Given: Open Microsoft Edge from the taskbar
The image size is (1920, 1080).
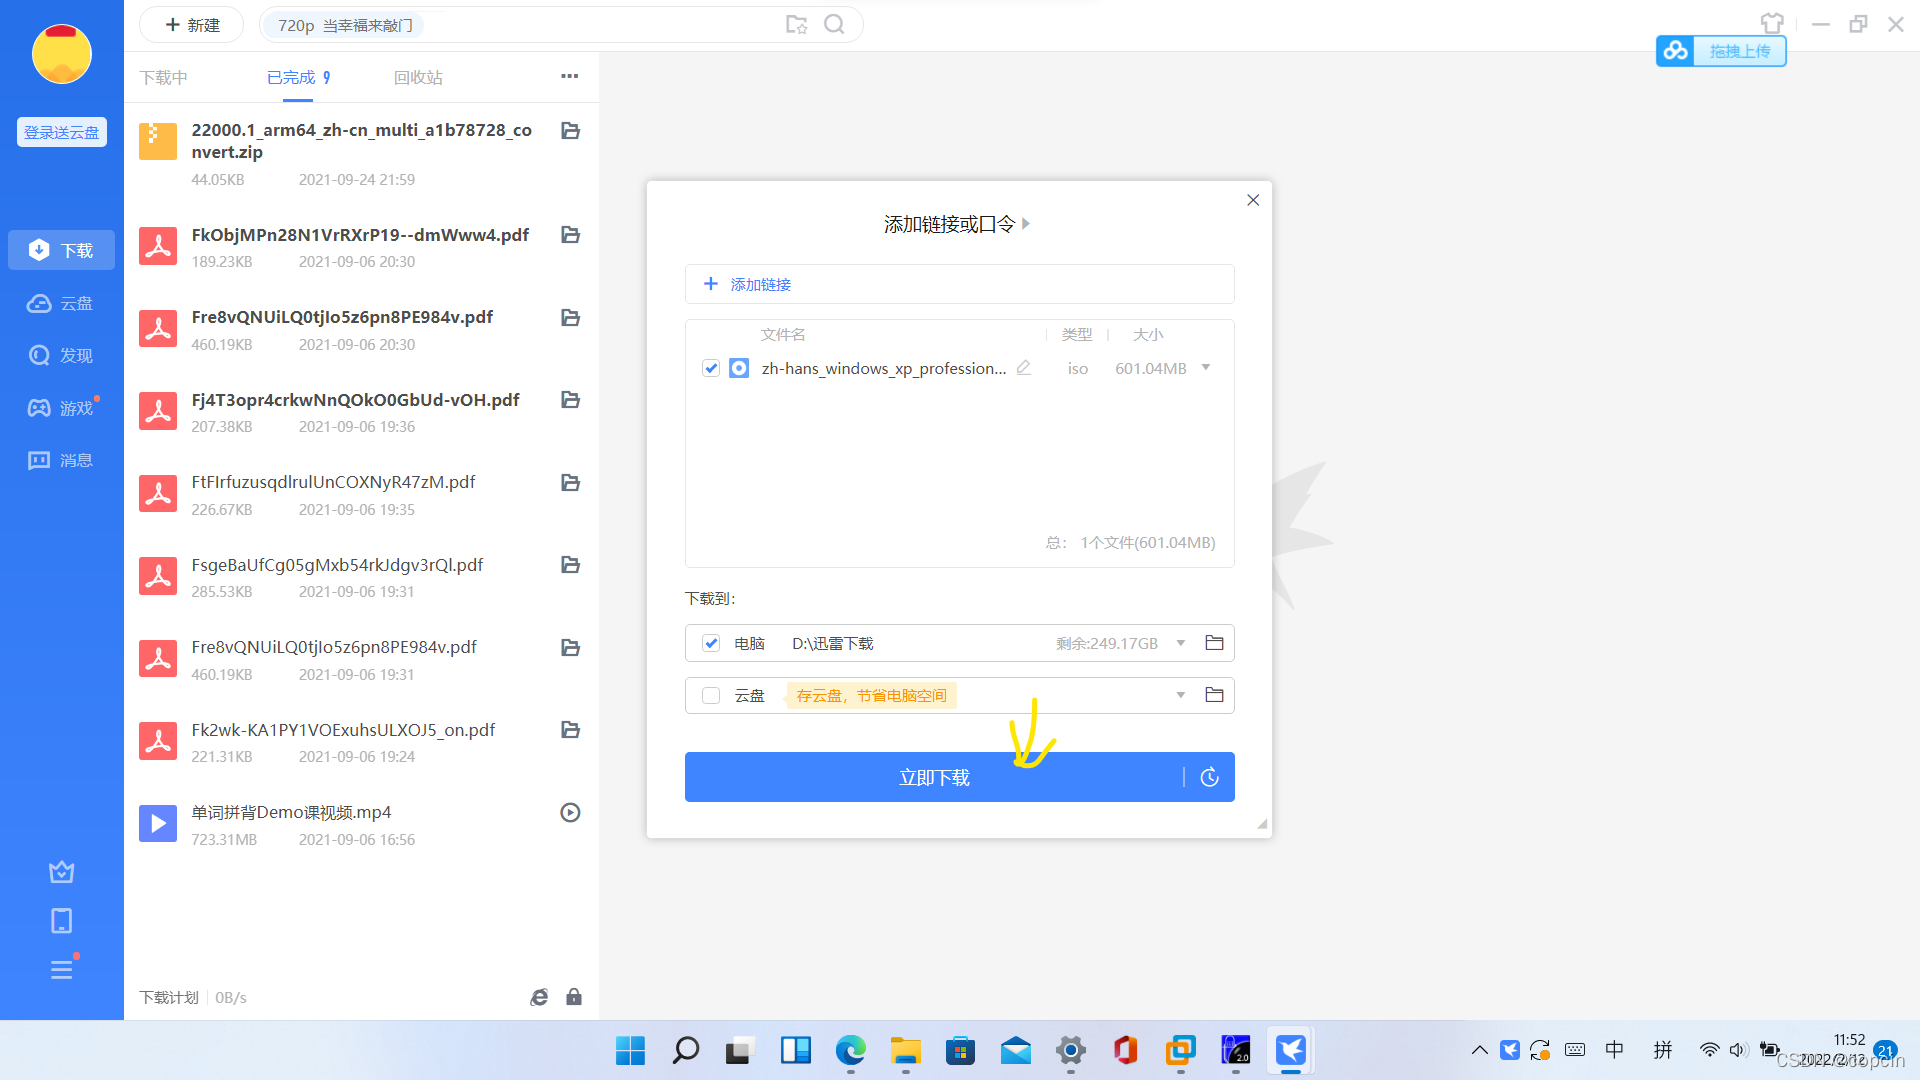Looking at the screenshot, I should pyautogui.click(x=851, y=1051).
